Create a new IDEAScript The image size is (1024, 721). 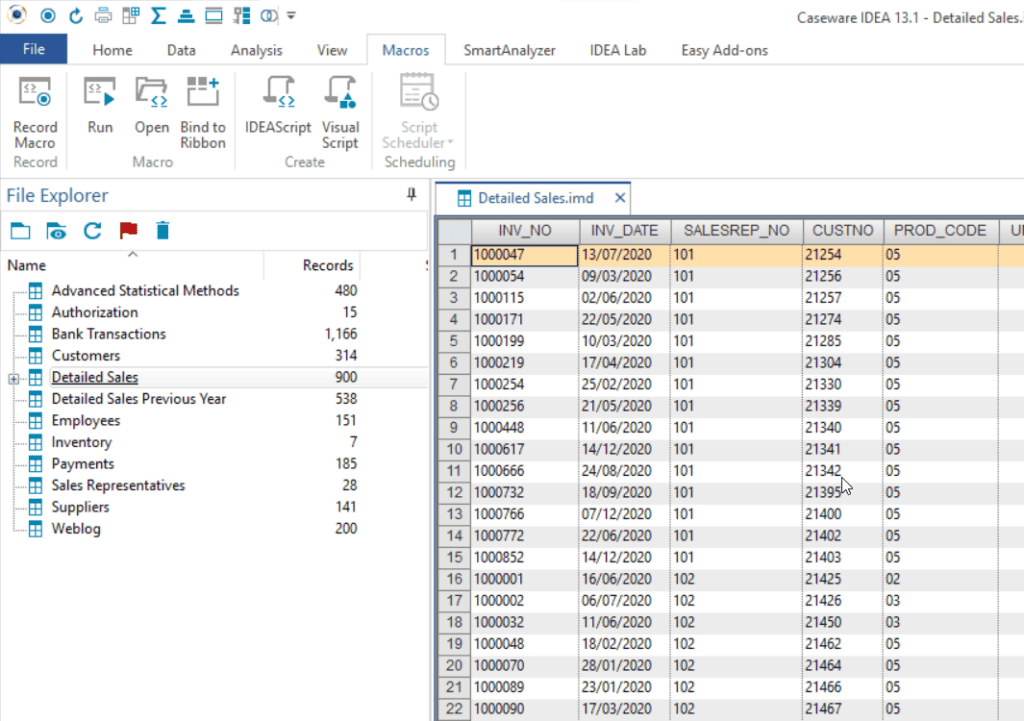pyautogui.click(x=278, y=106)
